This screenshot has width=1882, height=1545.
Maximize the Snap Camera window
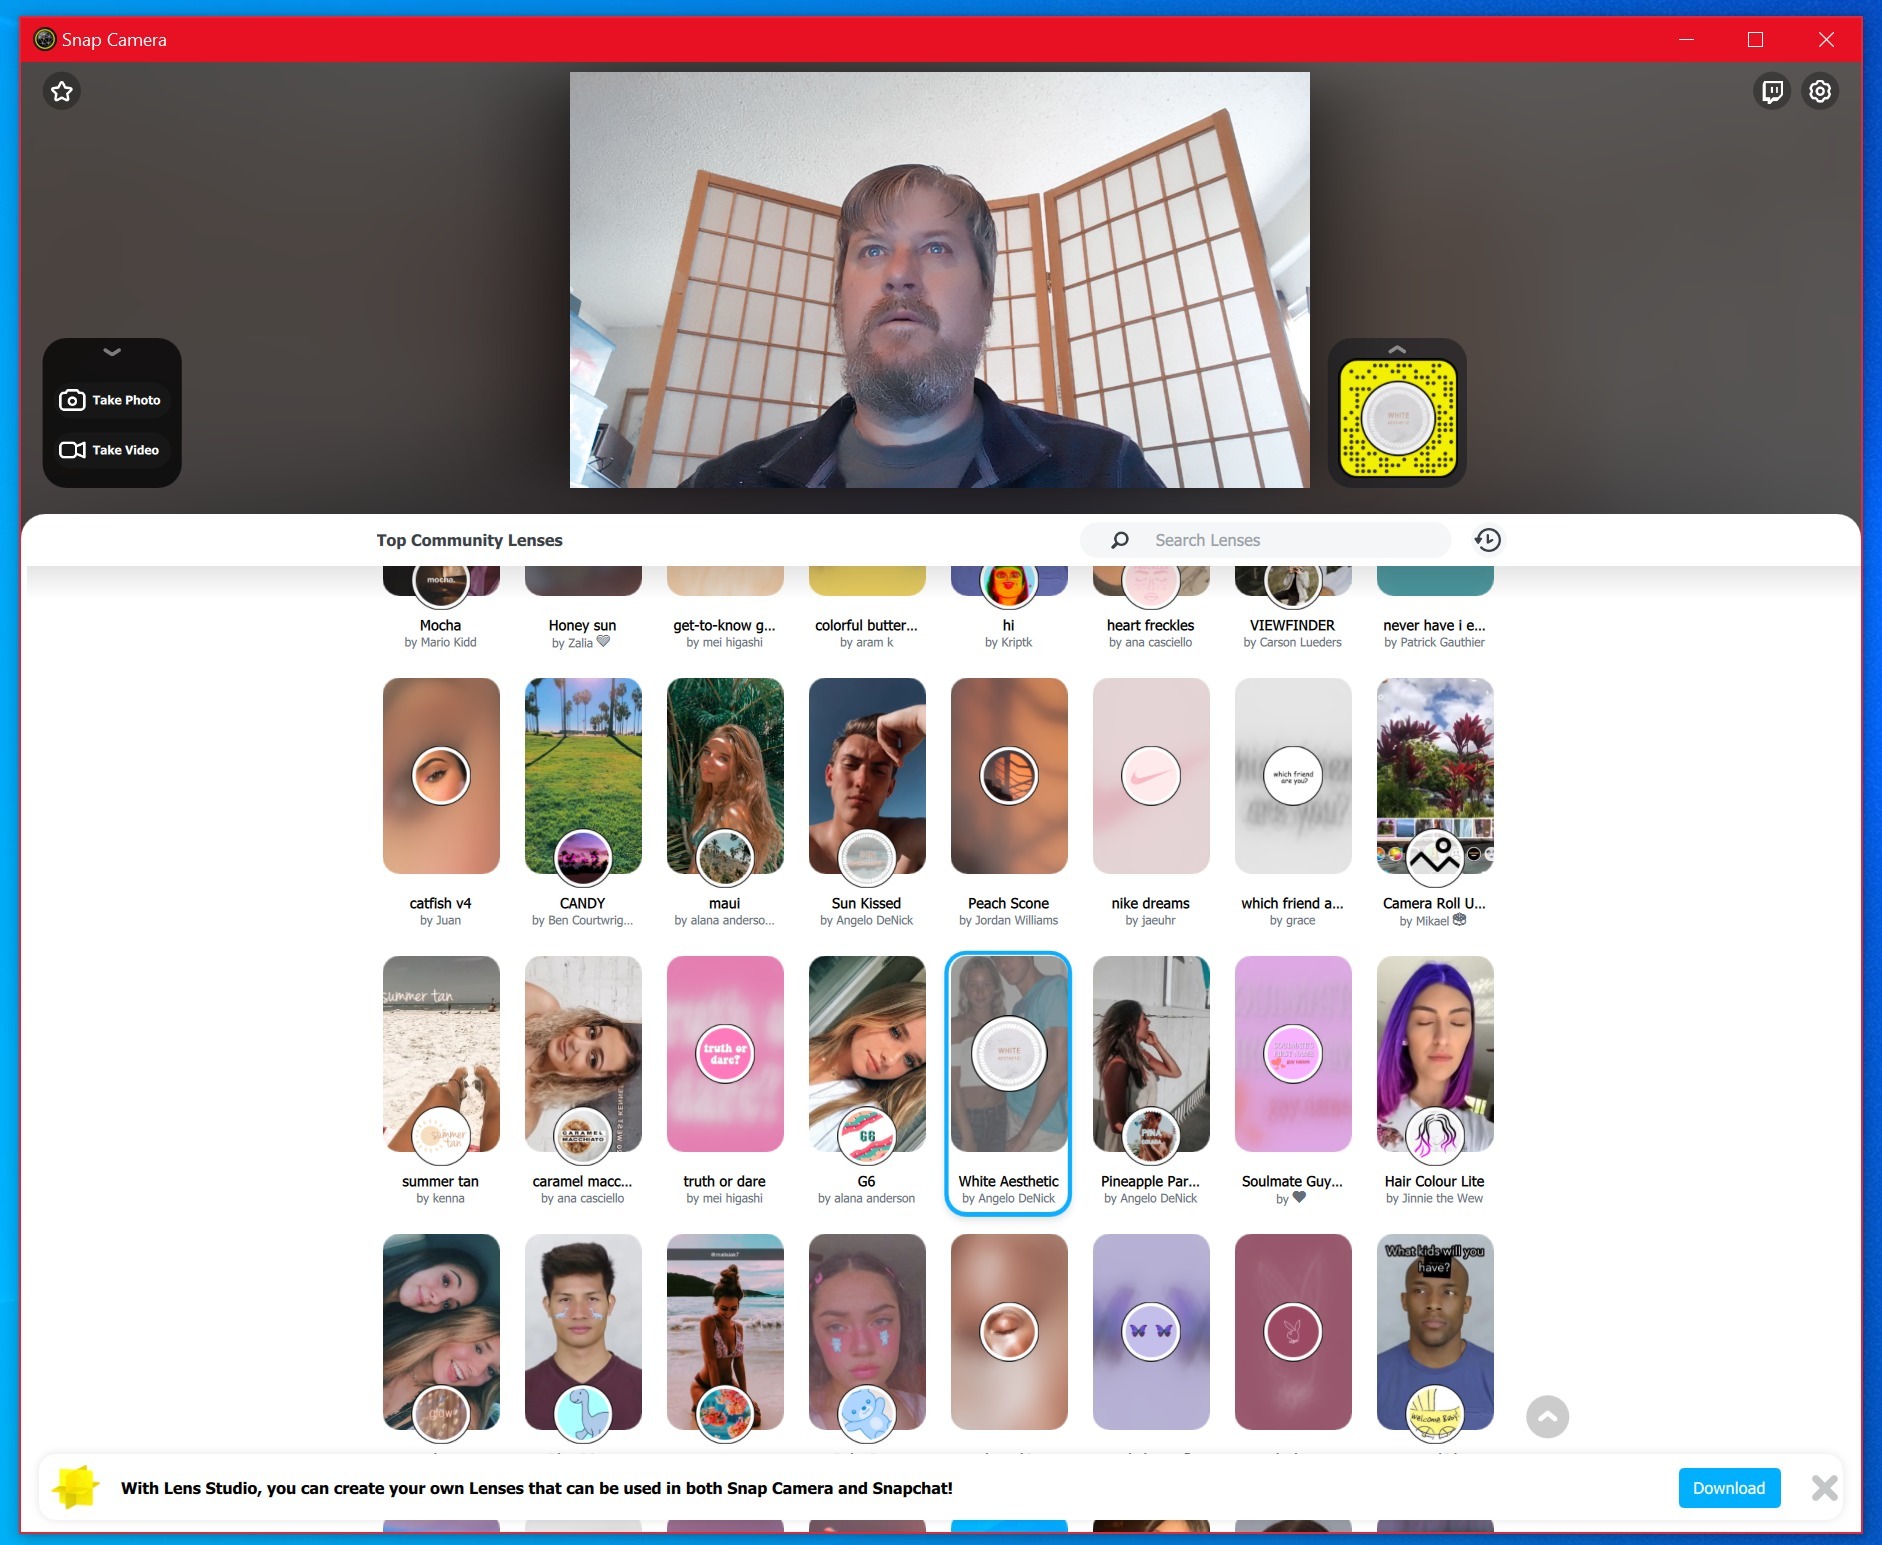click(x=1755, y=40)
